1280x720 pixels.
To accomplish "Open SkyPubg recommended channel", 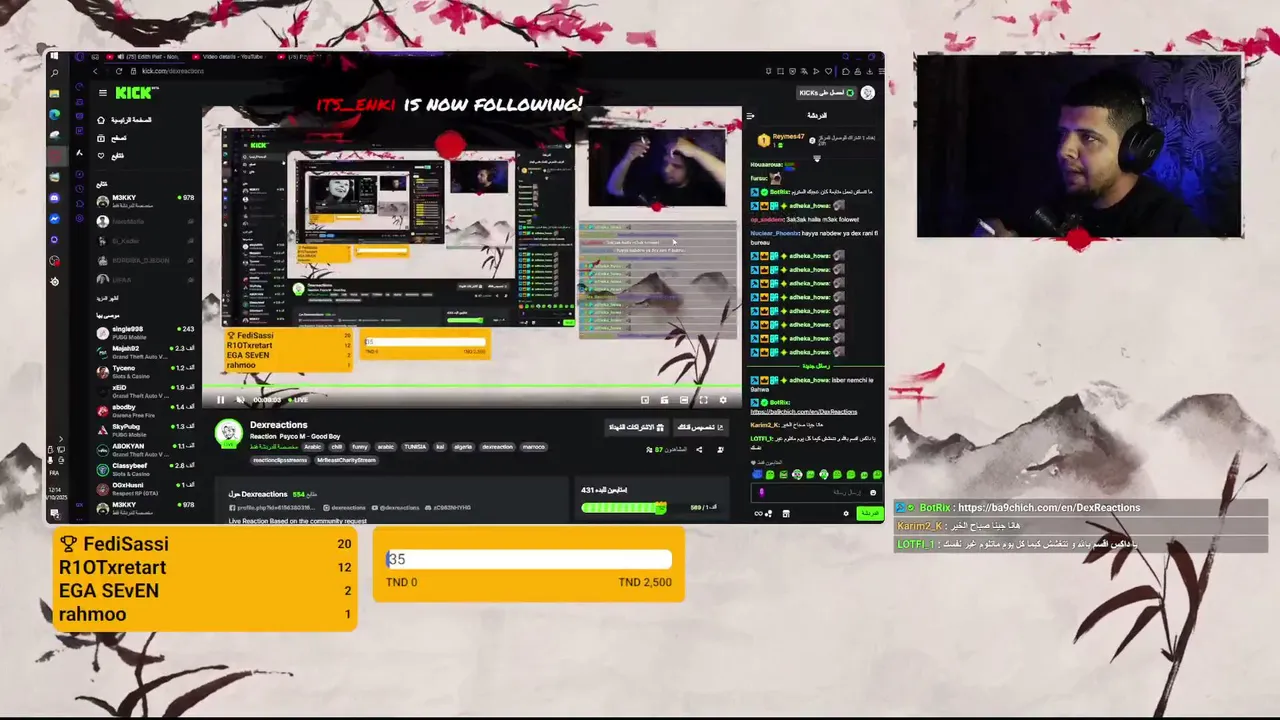I will point(145,429).
